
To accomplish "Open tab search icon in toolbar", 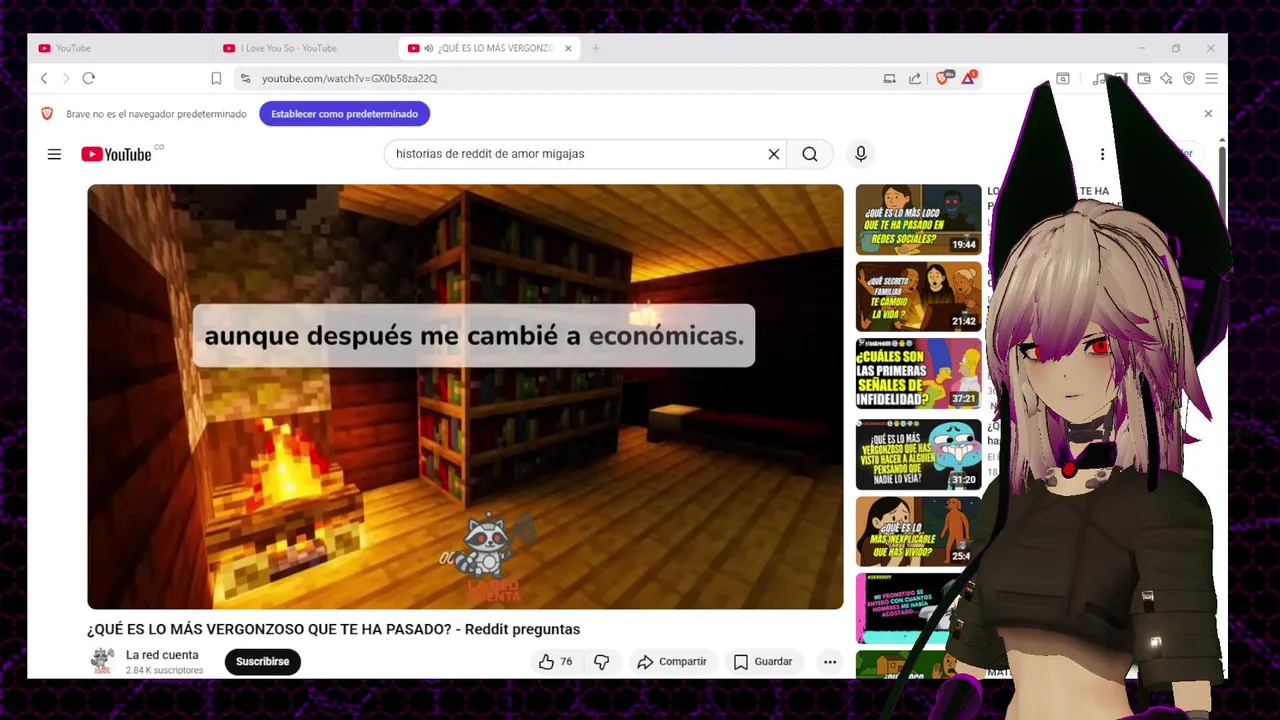I will click(1063, 78).
